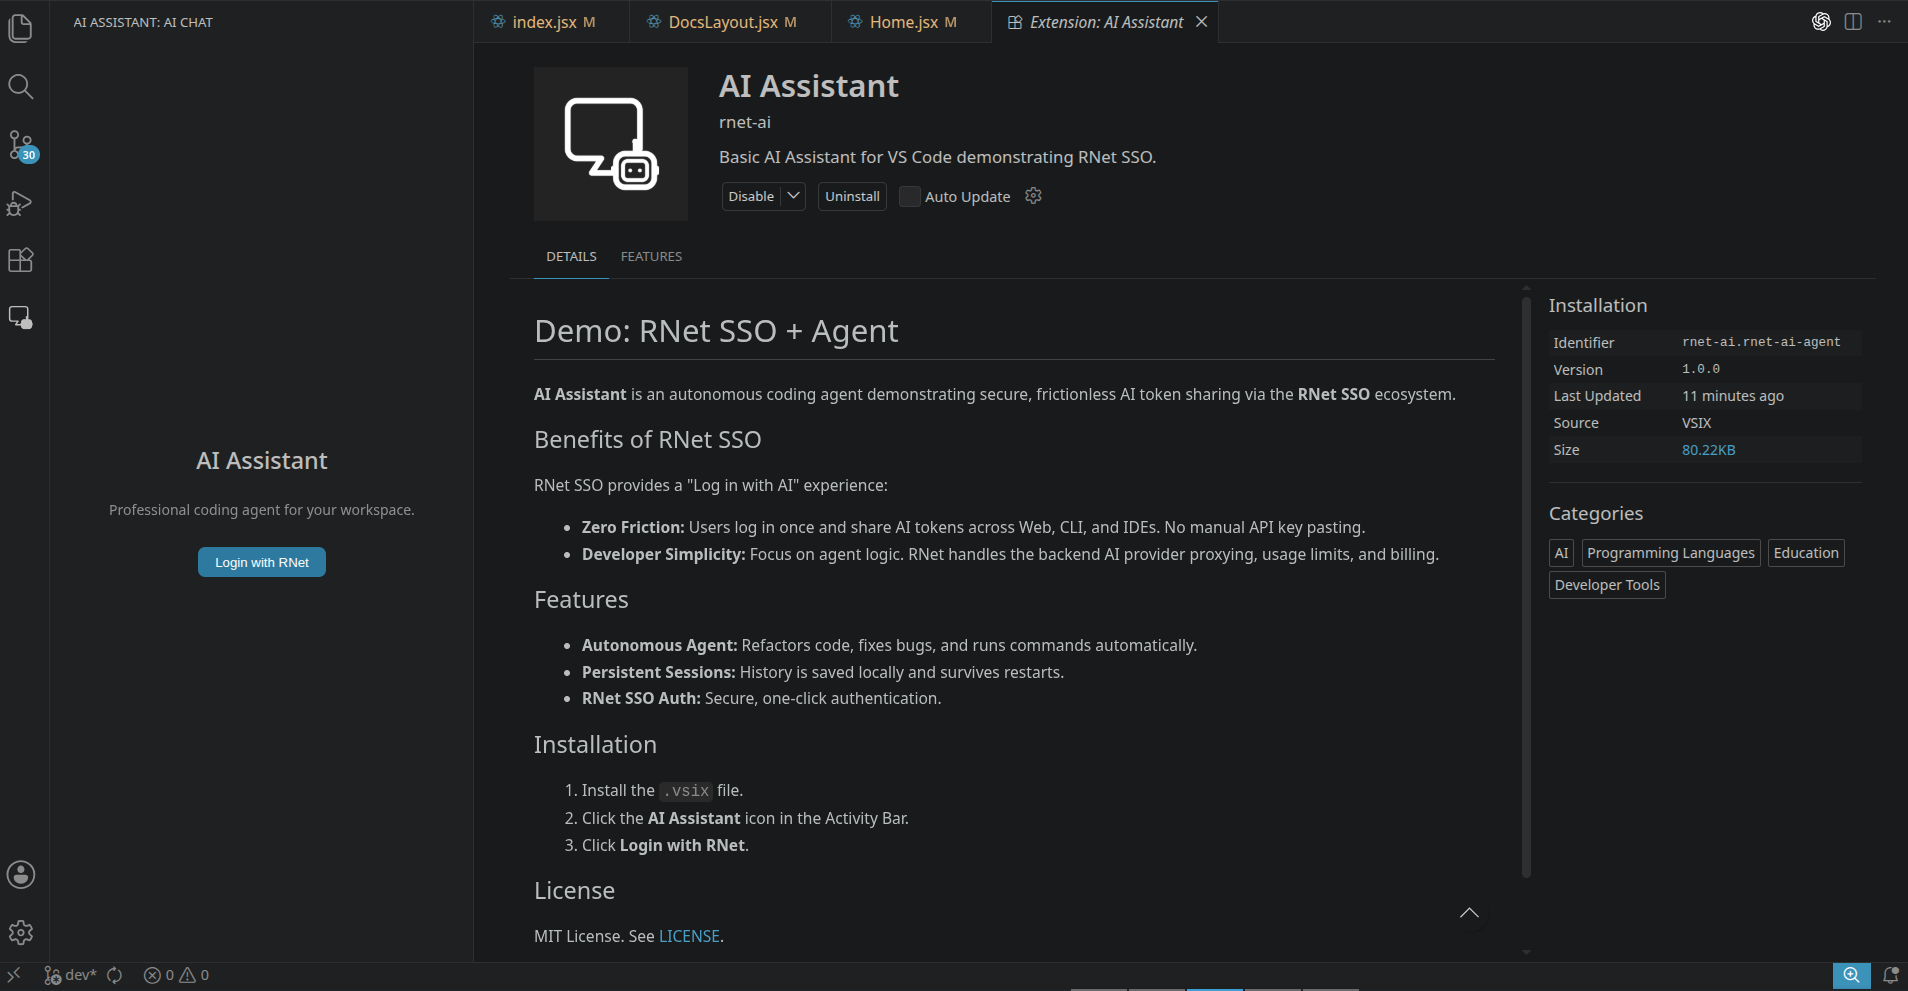Click the AI Assistant extension title
The image size is (1908, 991).
[x=809, y=86]
